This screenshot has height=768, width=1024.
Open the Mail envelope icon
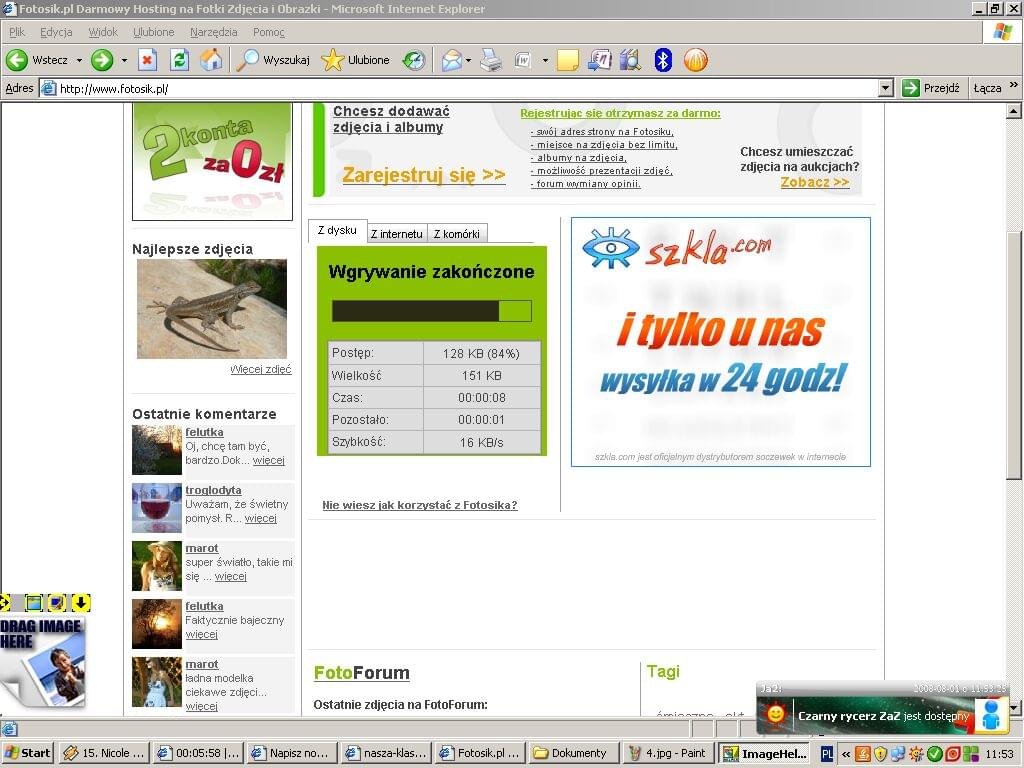coord(451,61)
